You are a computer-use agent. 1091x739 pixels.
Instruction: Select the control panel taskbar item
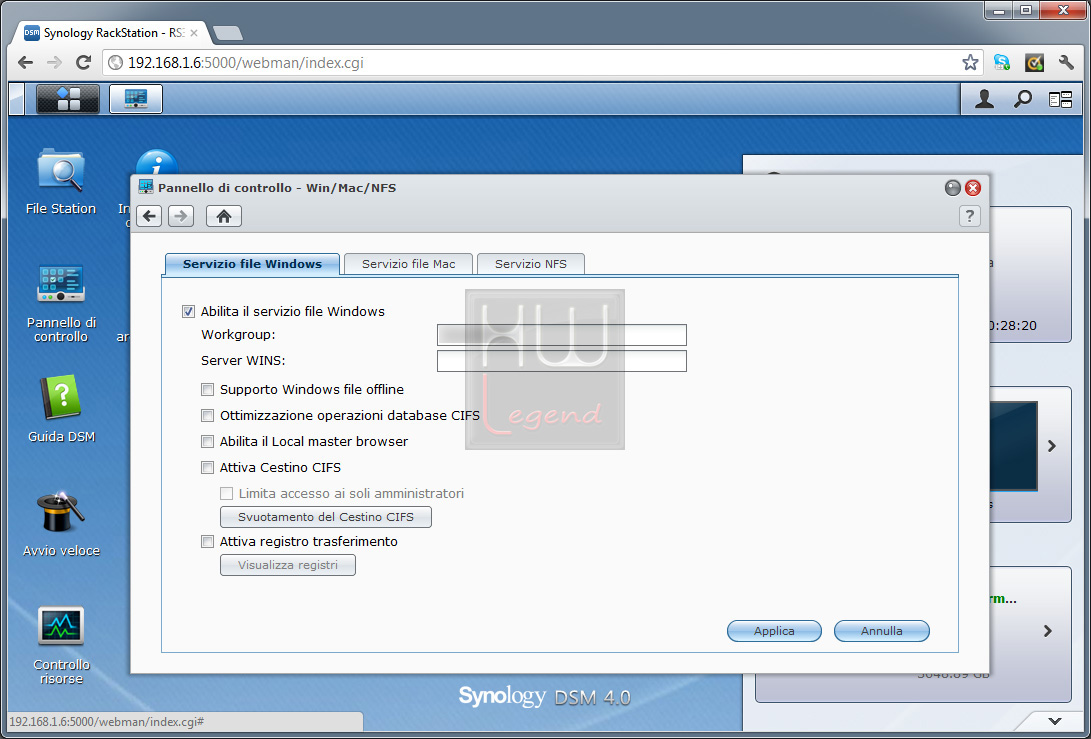tap(136, 99)
